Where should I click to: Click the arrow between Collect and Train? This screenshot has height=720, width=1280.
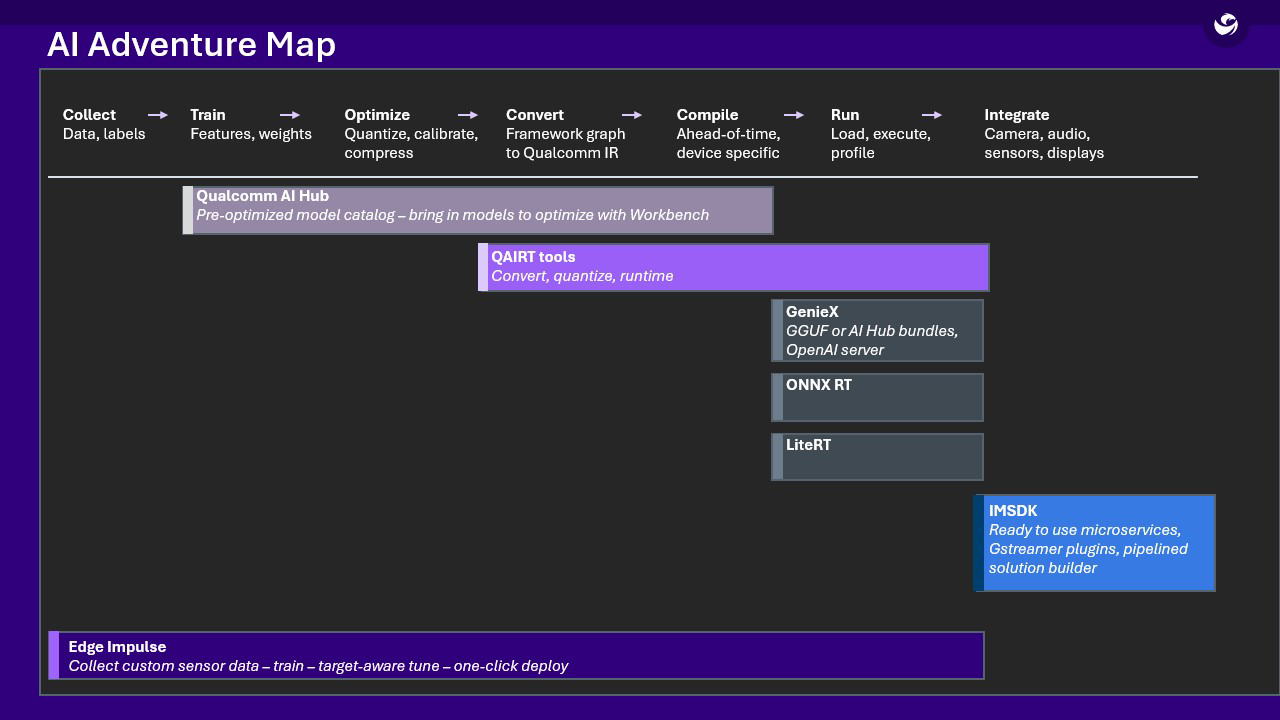pos(158,115)
